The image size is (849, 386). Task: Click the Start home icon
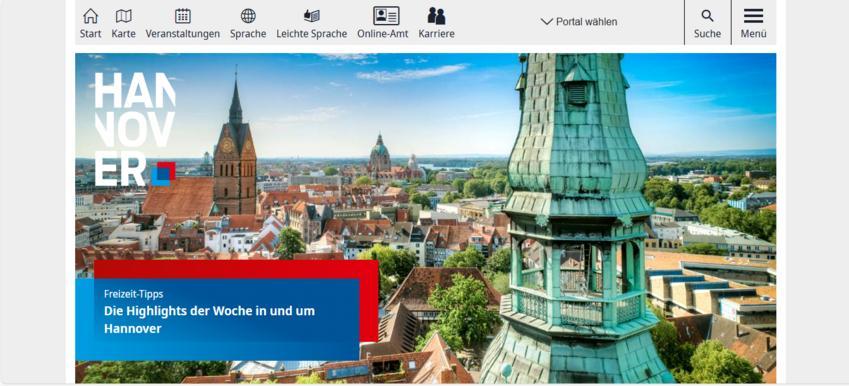tap(90, 16)
